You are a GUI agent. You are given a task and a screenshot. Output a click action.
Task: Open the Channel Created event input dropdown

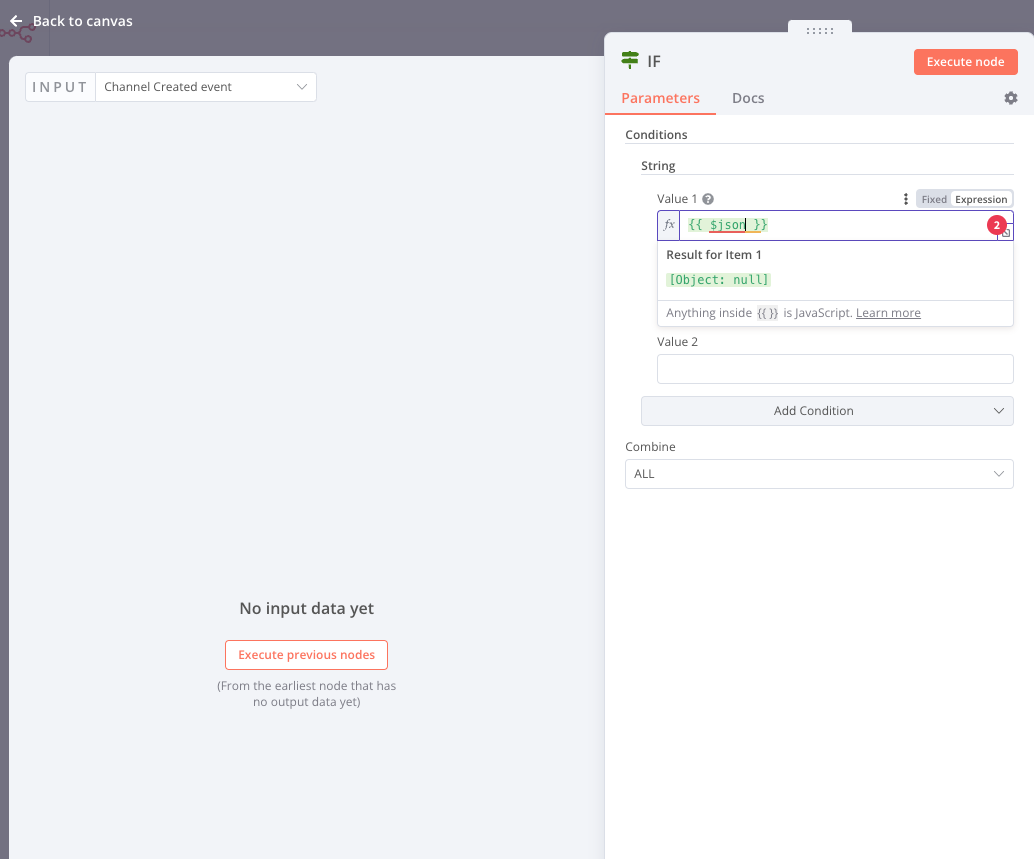[205, 87]
